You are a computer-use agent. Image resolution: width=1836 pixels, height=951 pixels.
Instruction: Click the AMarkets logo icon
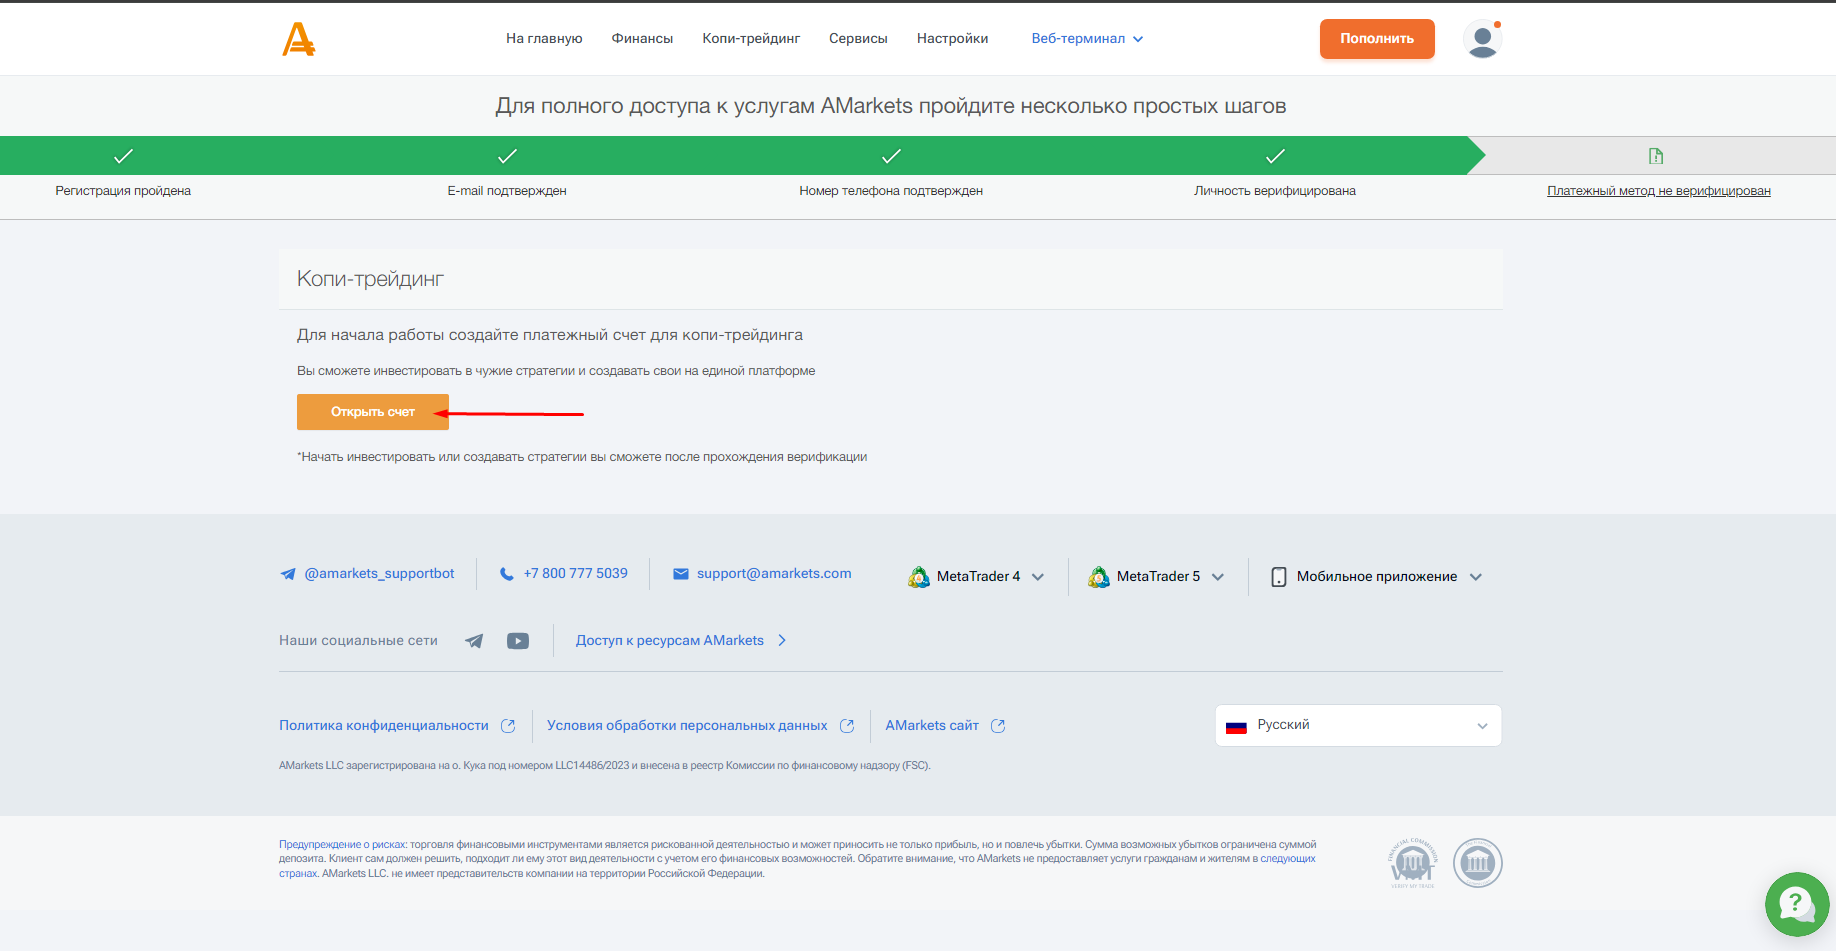(x=298, y=39)
